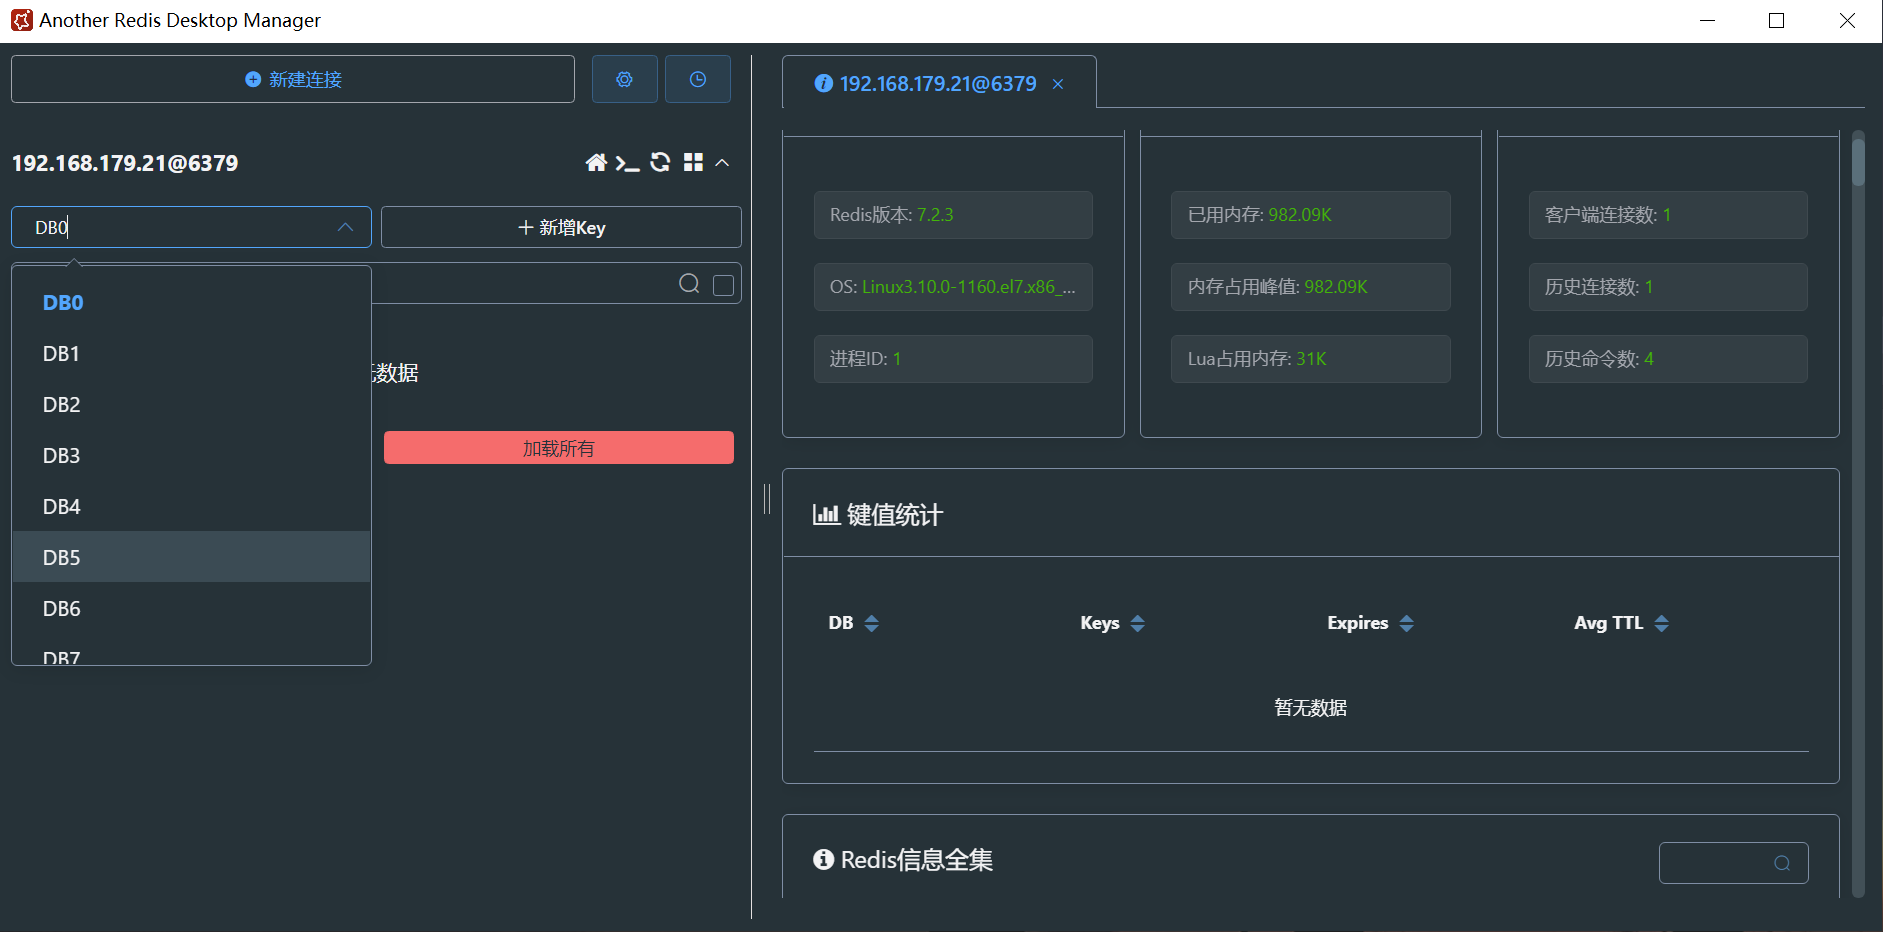Collapse the DB0 database dropdown arrow
Image resolution: width=1883 pixels, height=932 pixels.
(345, 227)
